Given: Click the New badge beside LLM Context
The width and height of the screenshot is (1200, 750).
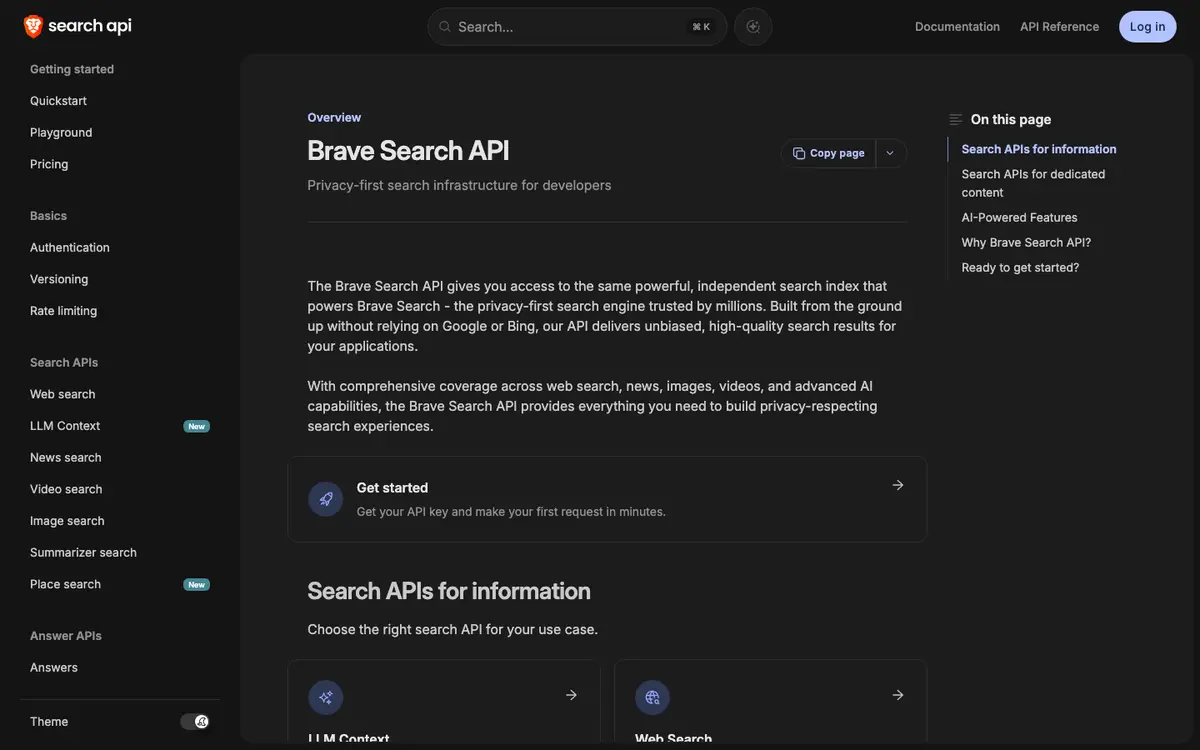Looking at the screenshot, I should 197,426.
